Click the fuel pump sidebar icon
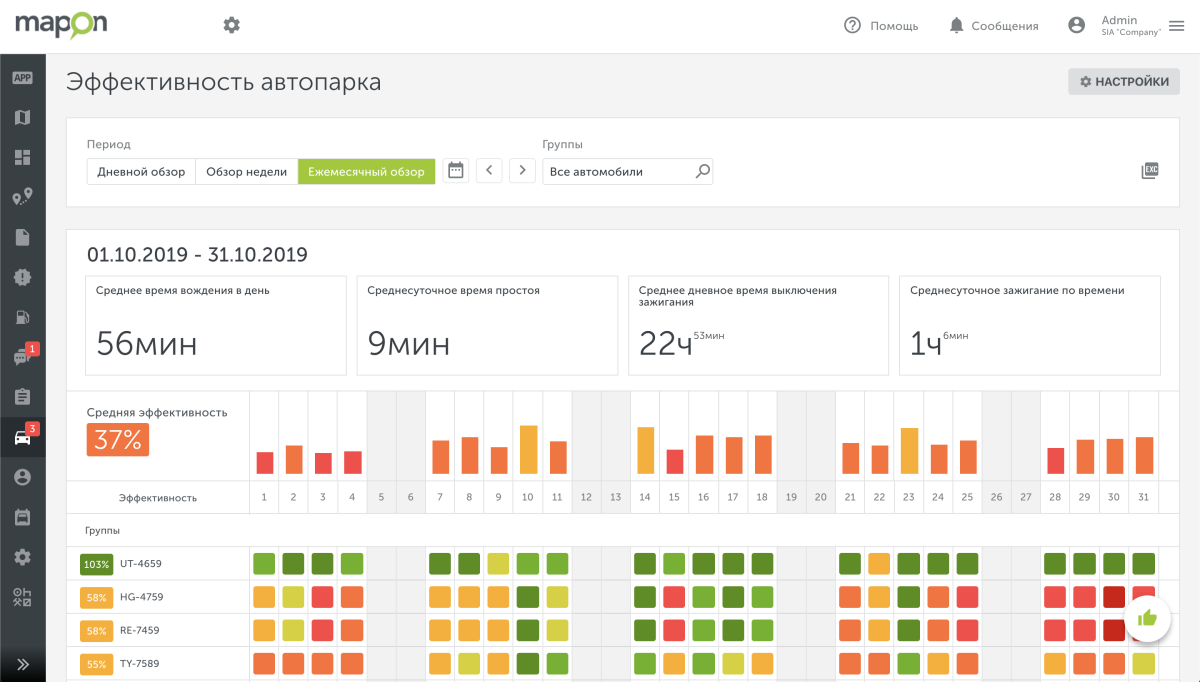This screenshot has height=682, width=1200. [x=22, y=317]
